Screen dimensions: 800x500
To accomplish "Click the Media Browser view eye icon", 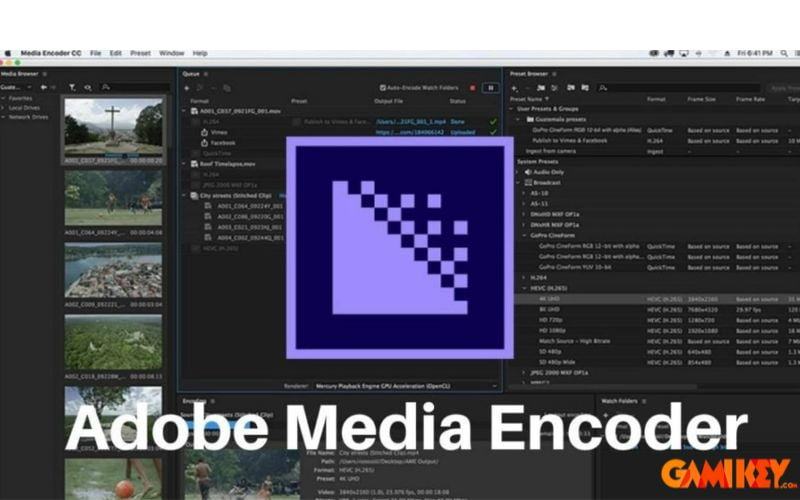I will (x=88, y=88).
